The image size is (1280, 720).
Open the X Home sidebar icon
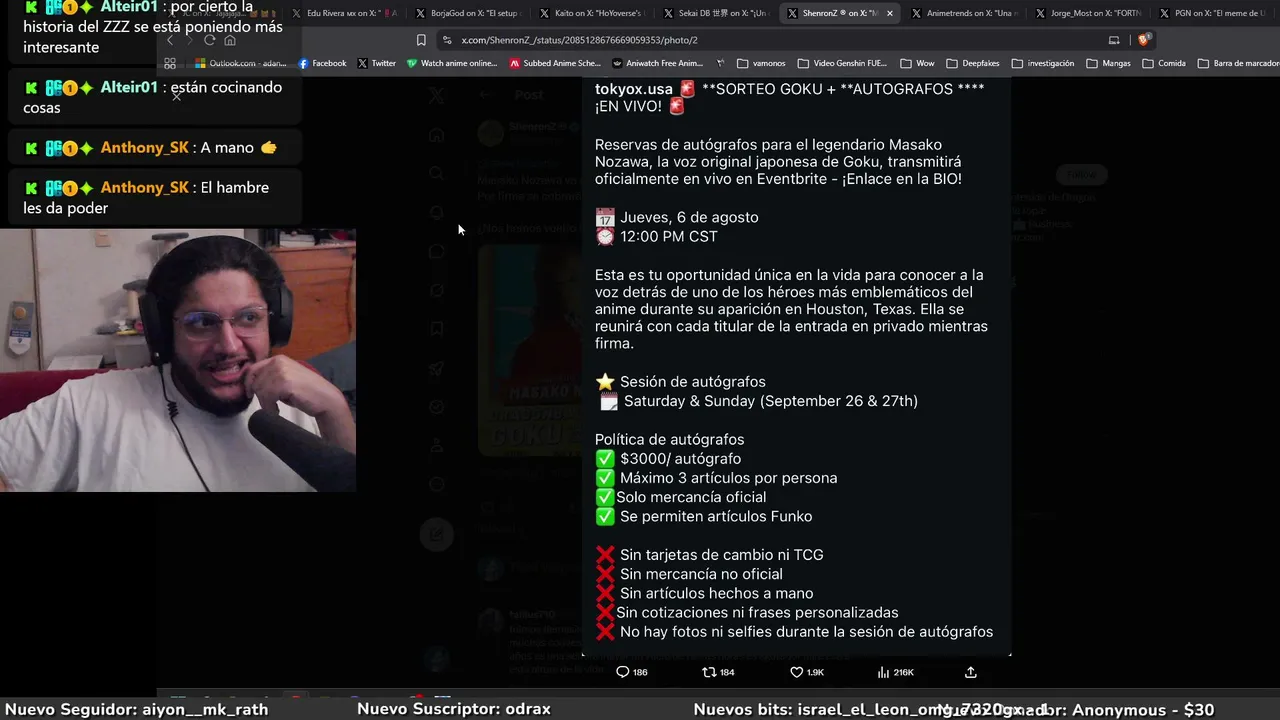(437, 135)
